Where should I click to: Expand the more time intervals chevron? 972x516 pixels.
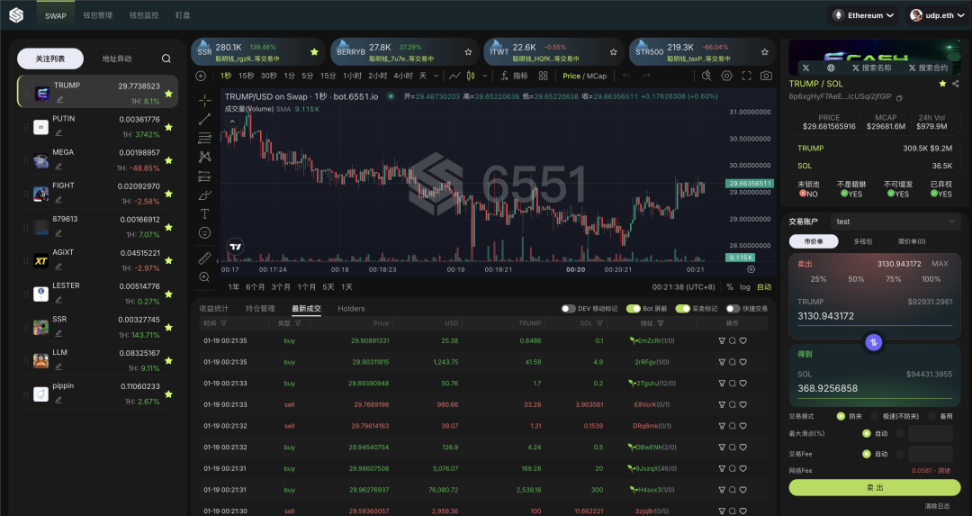[436, 76]
